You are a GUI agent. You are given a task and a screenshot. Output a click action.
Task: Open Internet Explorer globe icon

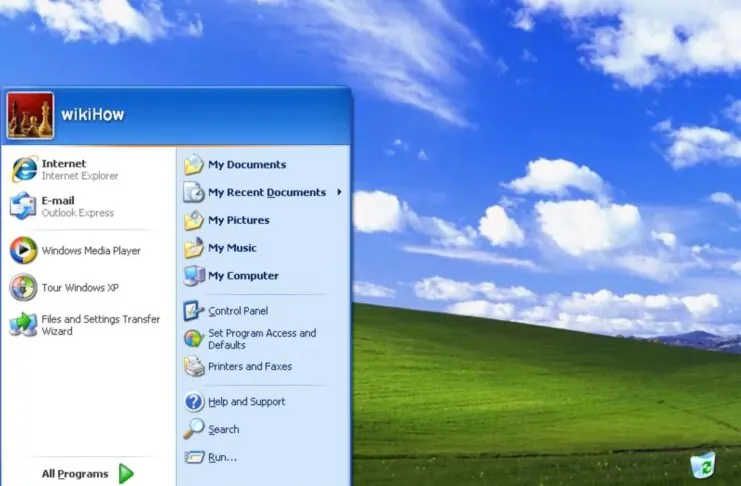pyautogui.click(x=24, y=169)
